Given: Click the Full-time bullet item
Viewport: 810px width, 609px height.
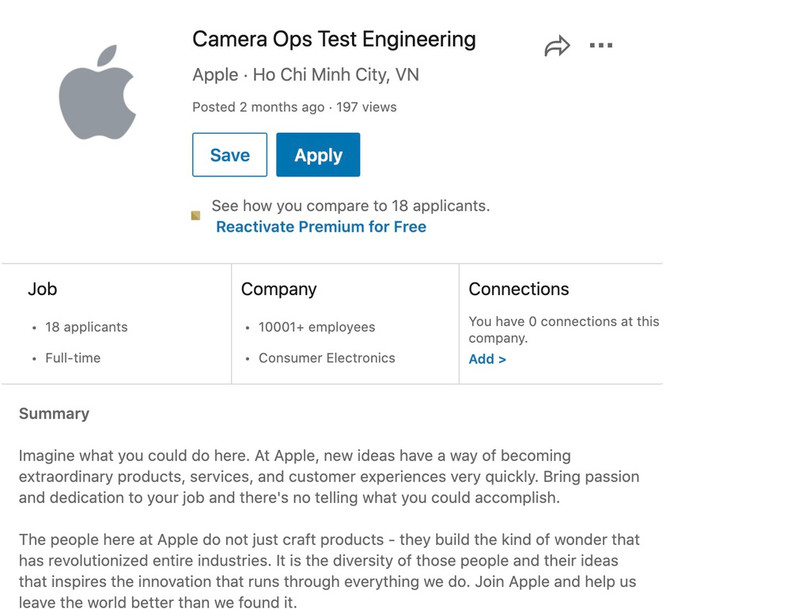Looking at the screenshot, I should click(73, 358).
